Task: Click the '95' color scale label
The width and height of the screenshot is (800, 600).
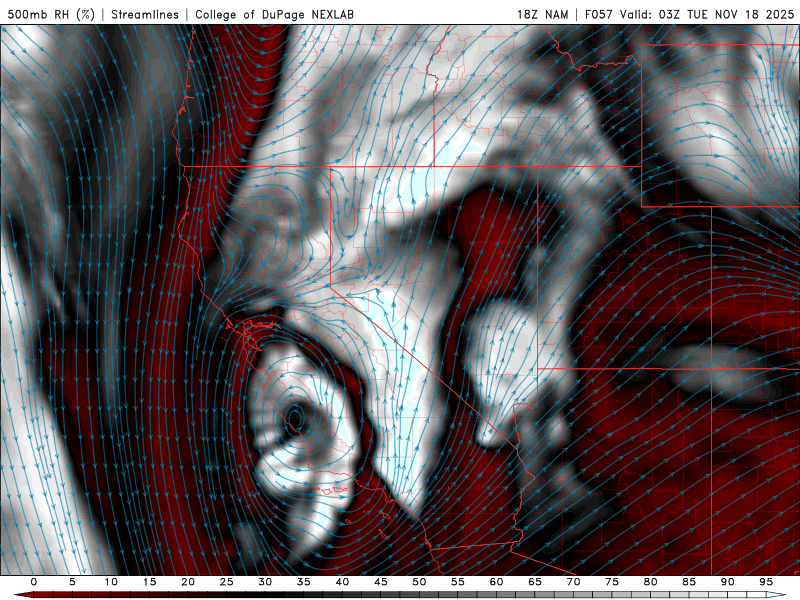Action: tap(766, 582)
